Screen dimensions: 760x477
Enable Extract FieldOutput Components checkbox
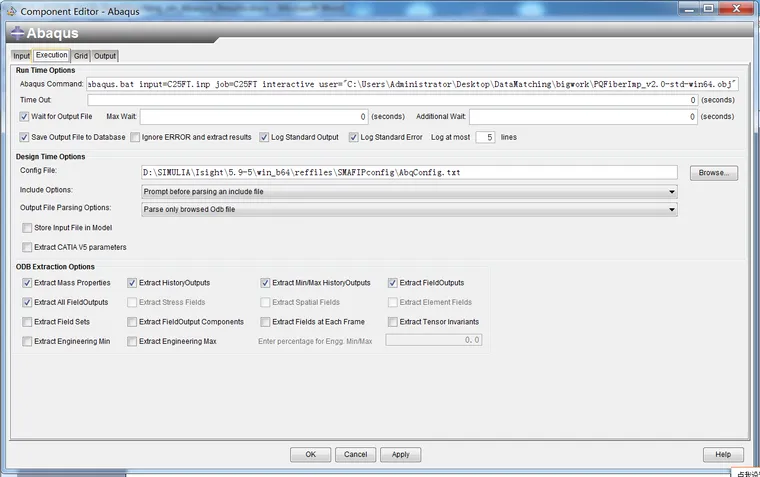pos(132,322)
